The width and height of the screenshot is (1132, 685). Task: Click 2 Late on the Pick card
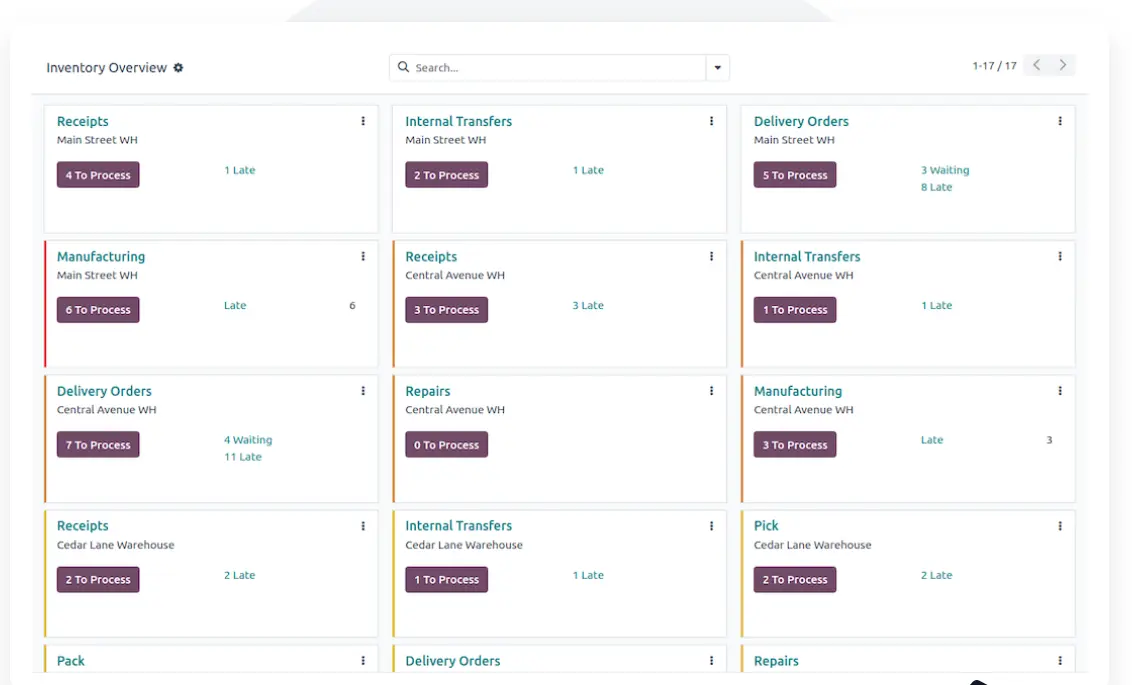tap(936, 575)
